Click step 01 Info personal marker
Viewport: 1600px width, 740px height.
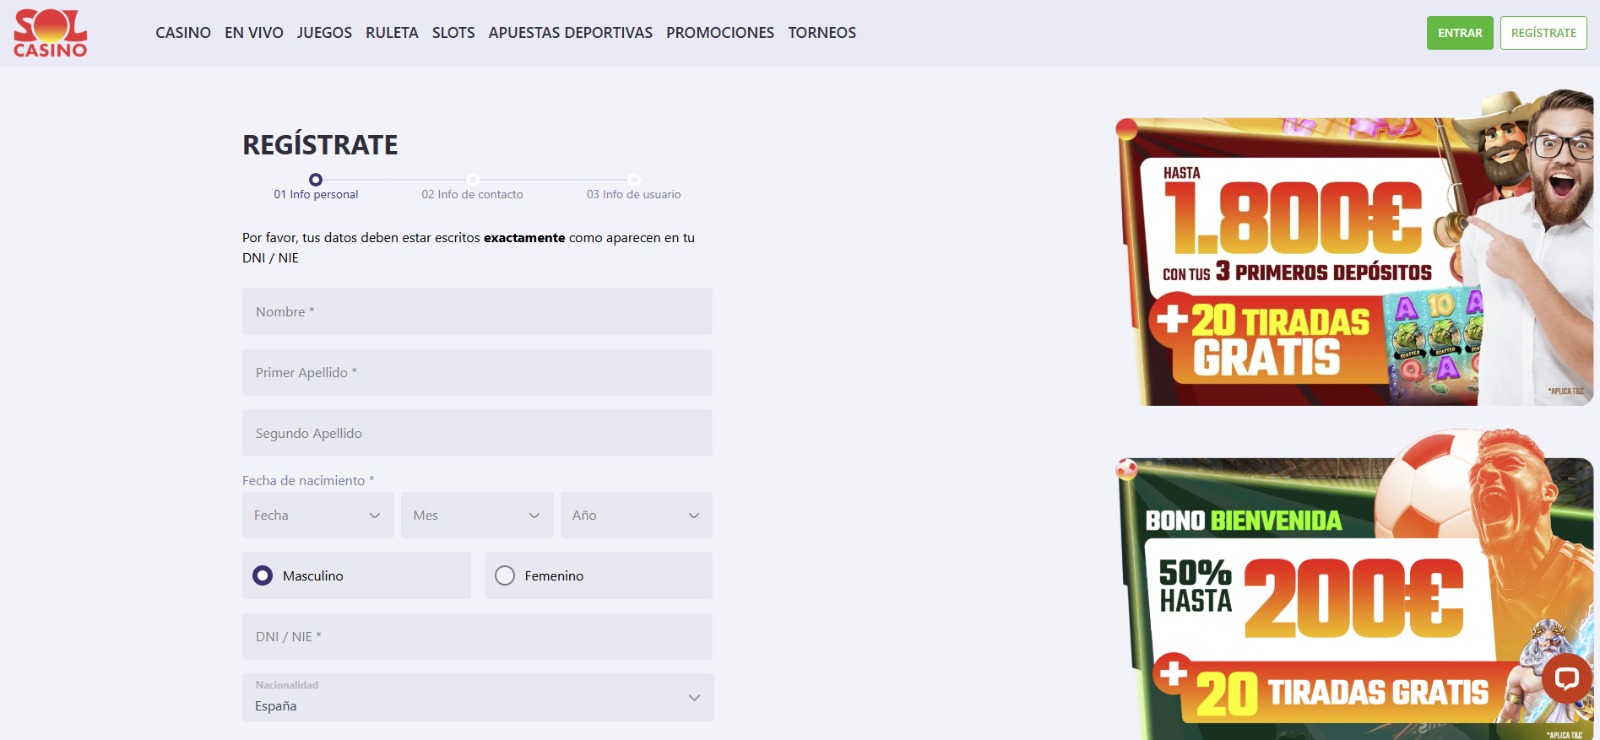click(x=316, y=180)
